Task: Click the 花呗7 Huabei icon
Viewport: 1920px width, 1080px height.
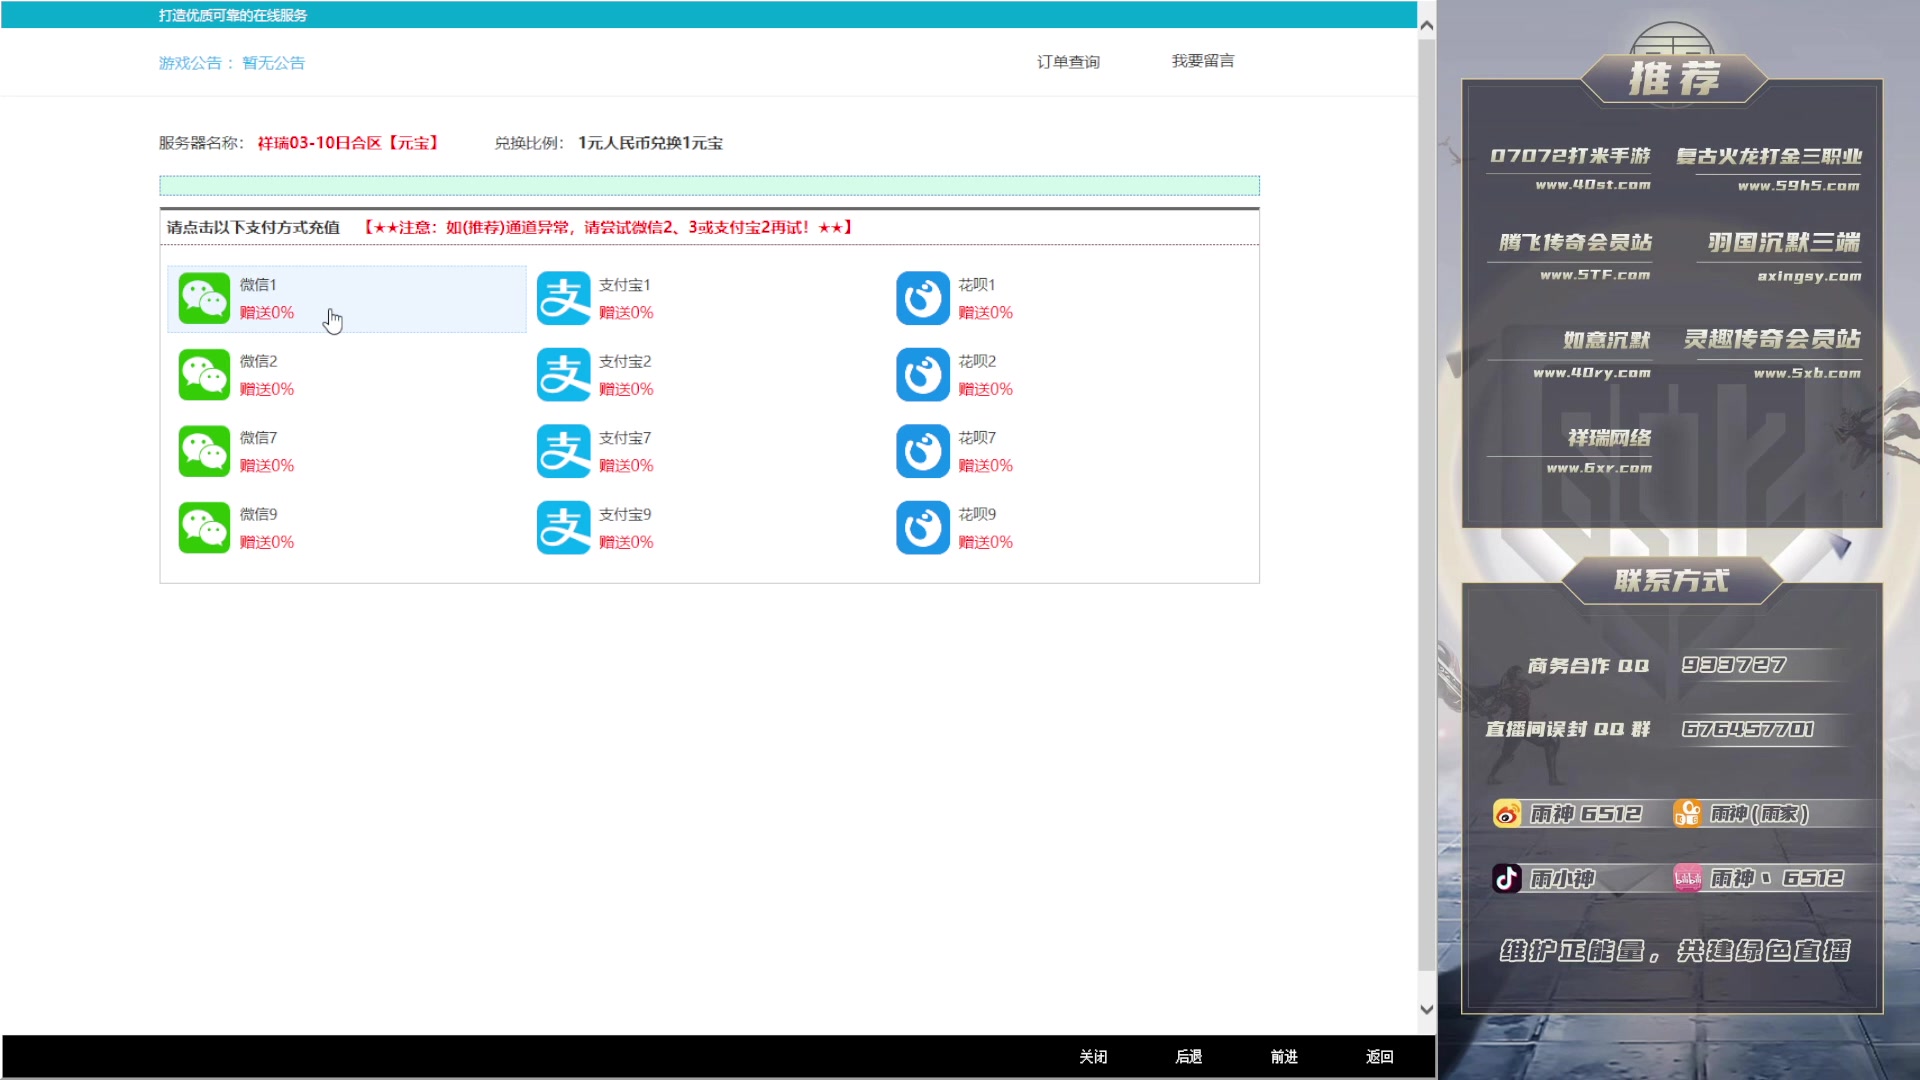Action: click(x=922, y=451)
